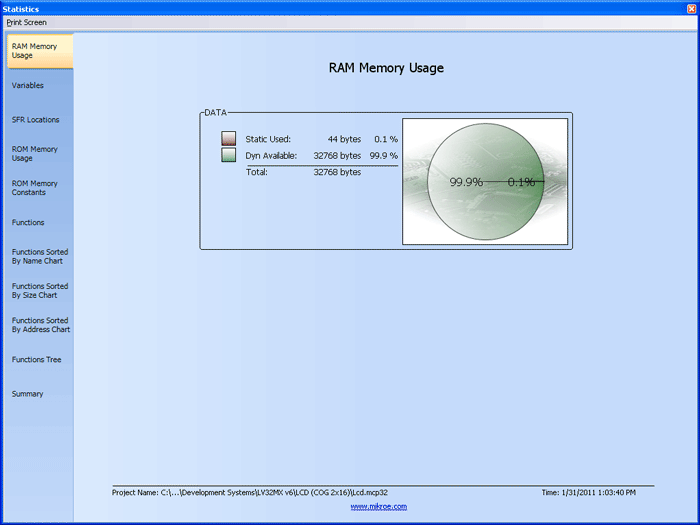Image resolution: width=700 pixels, height=525 pixels.
Task: Click the Static Used red color swatch
Action: pyautogui.click(x=229, y=138)
